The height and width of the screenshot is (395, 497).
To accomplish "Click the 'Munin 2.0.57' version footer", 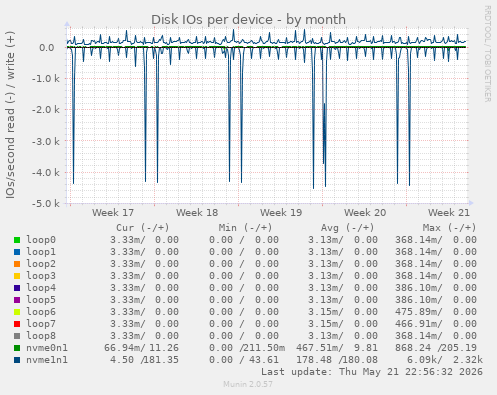I will click(248, 384).
